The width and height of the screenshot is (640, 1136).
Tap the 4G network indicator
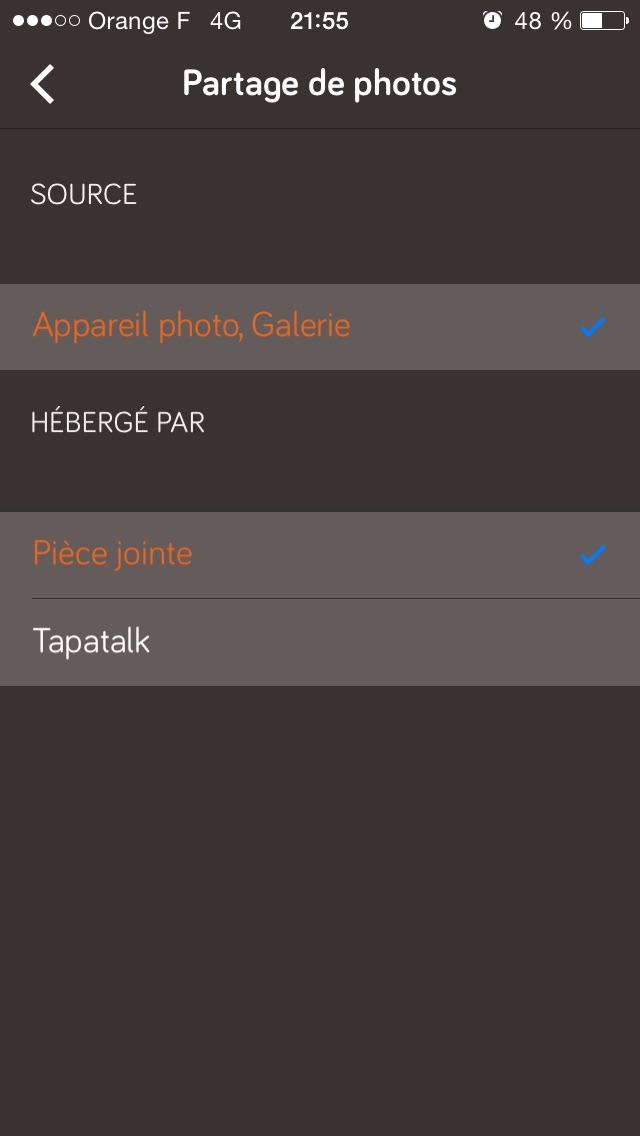[226, 20]
